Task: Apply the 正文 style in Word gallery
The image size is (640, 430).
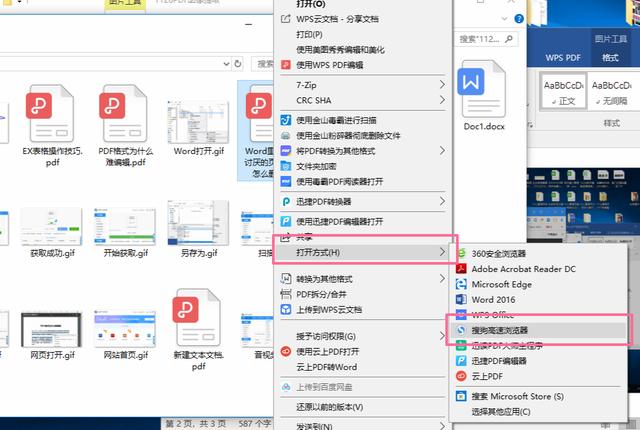Action: coord(564,92)
